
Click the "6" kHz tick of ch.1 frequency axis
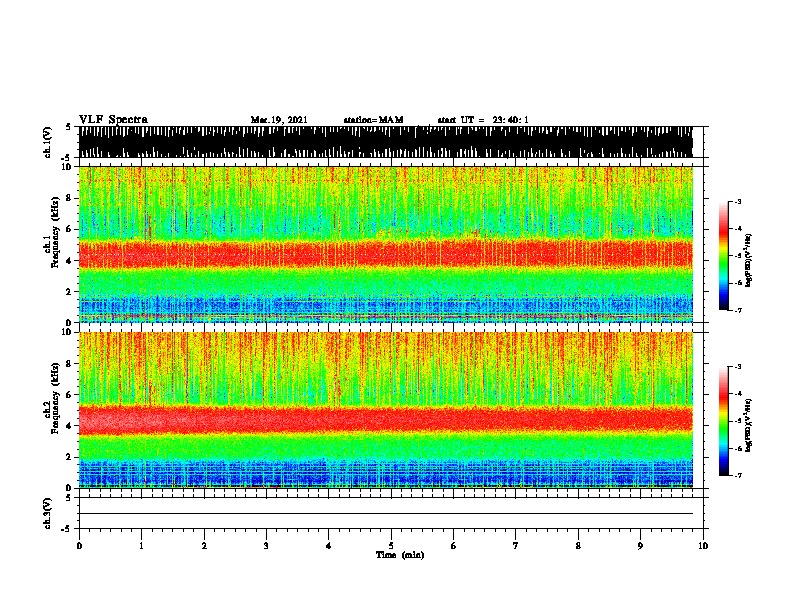(69, 230)
